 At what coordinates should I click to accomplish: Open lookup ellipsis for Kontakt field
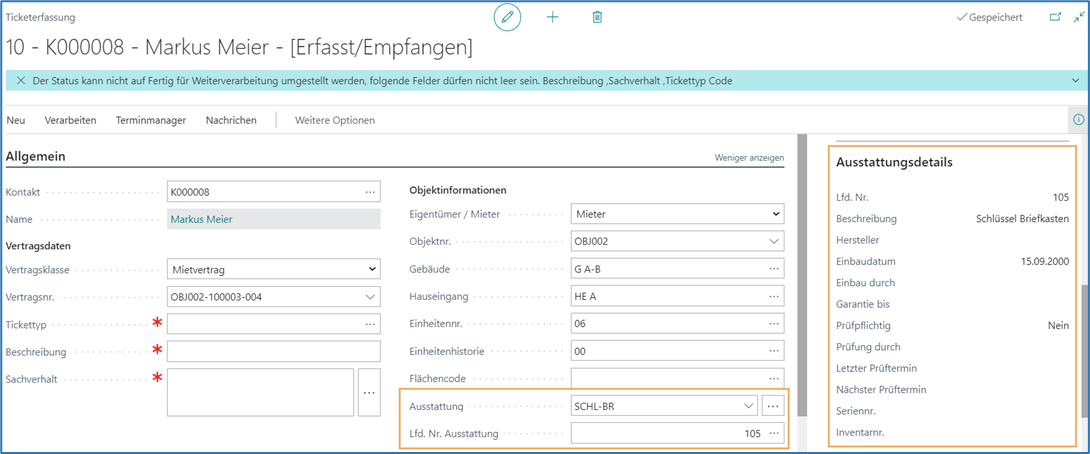tap(370, 192)
